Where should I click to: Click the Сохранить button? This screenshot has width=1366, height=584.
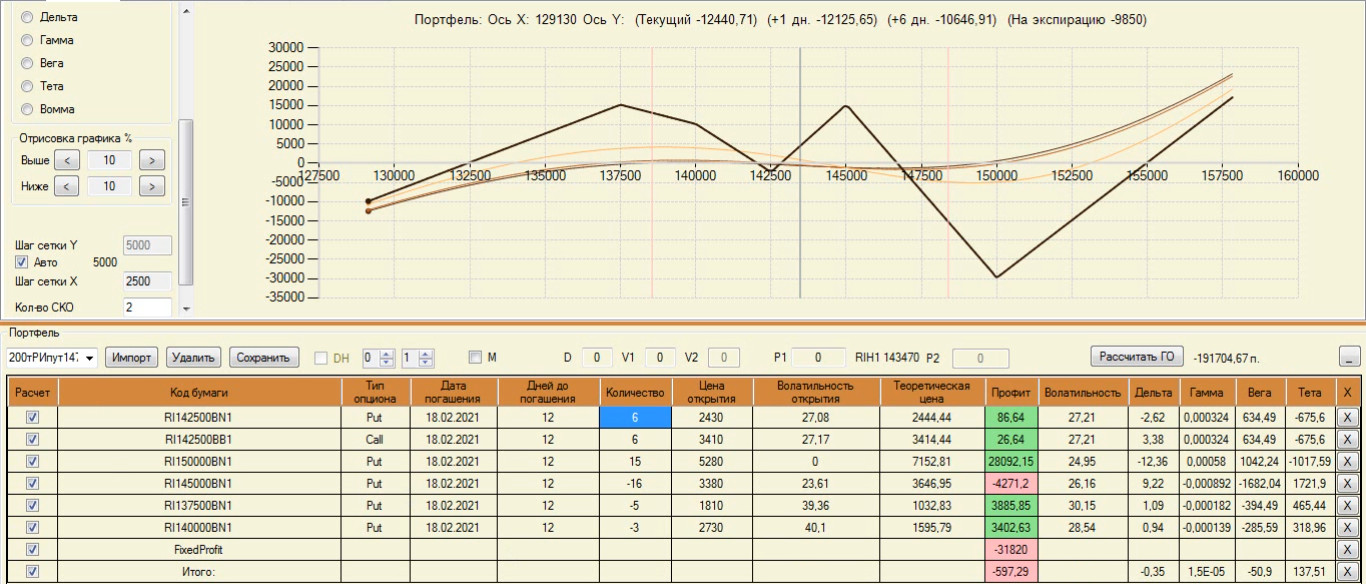[264, 357]
